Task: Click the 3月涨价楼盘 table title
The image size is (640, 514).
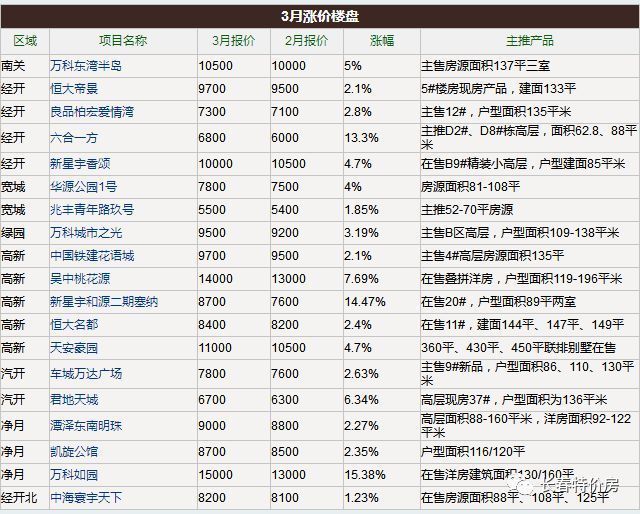Action: [x=320, y=16]
